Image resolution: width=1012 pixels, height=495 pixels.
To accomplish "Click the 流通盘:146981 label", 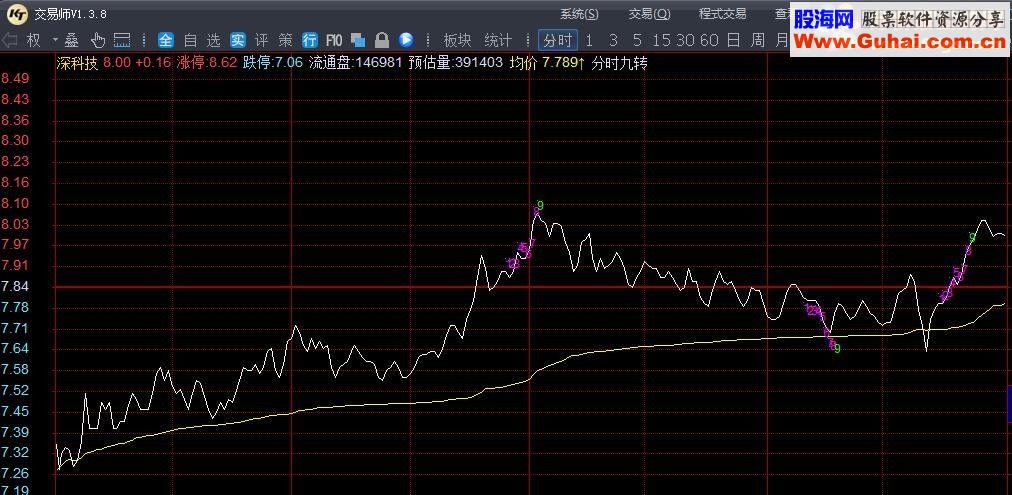I will [356, 63].
